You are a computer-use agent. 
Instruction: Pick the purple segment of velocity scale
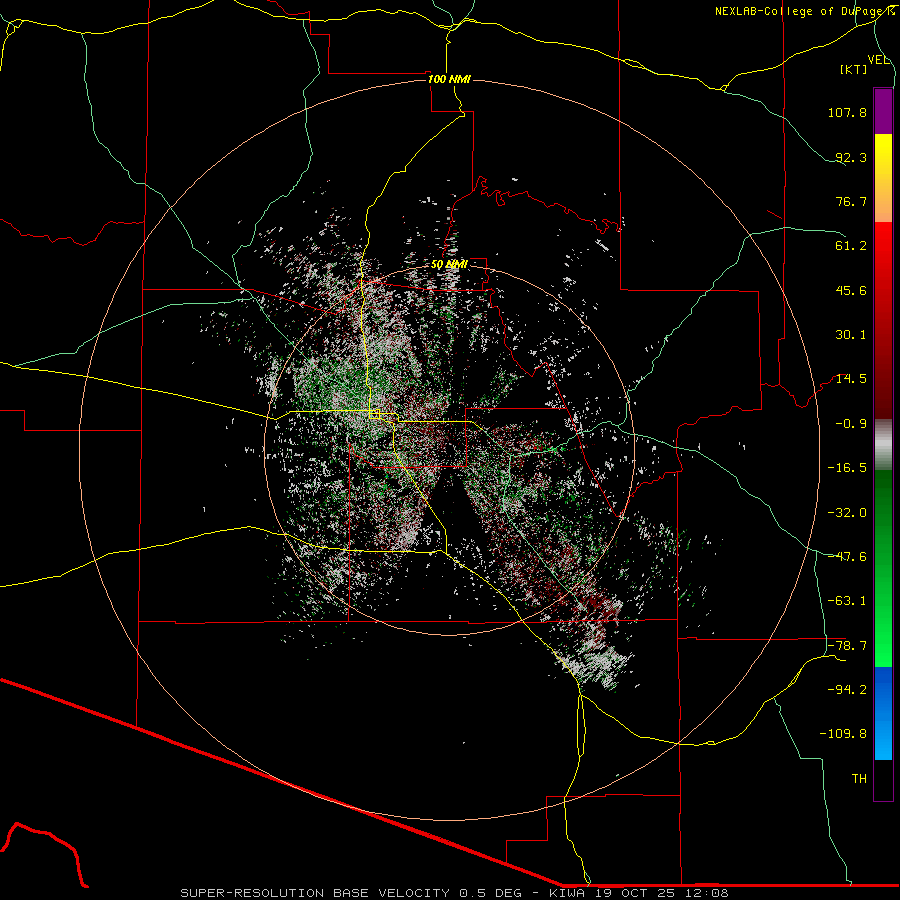point(883,111)
